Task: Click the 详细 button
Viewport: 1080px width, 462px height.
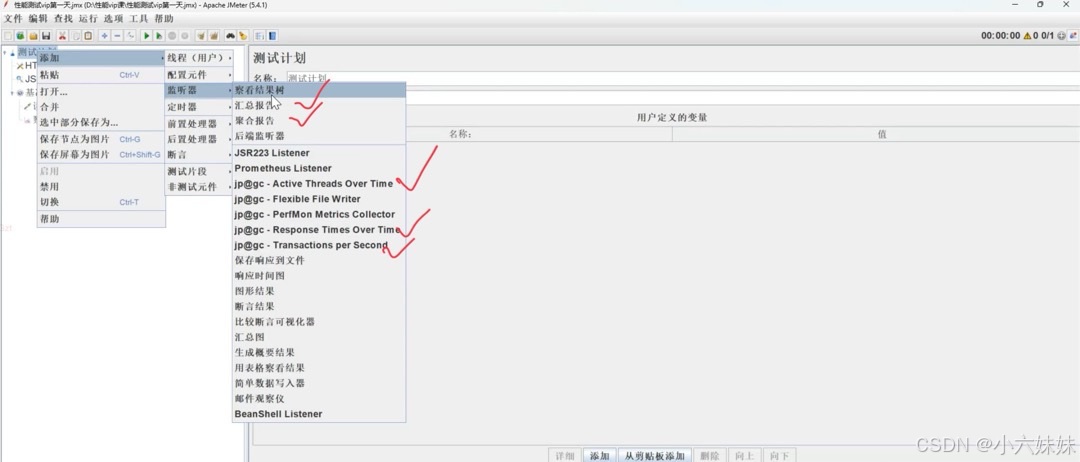Action: (565, 456)
